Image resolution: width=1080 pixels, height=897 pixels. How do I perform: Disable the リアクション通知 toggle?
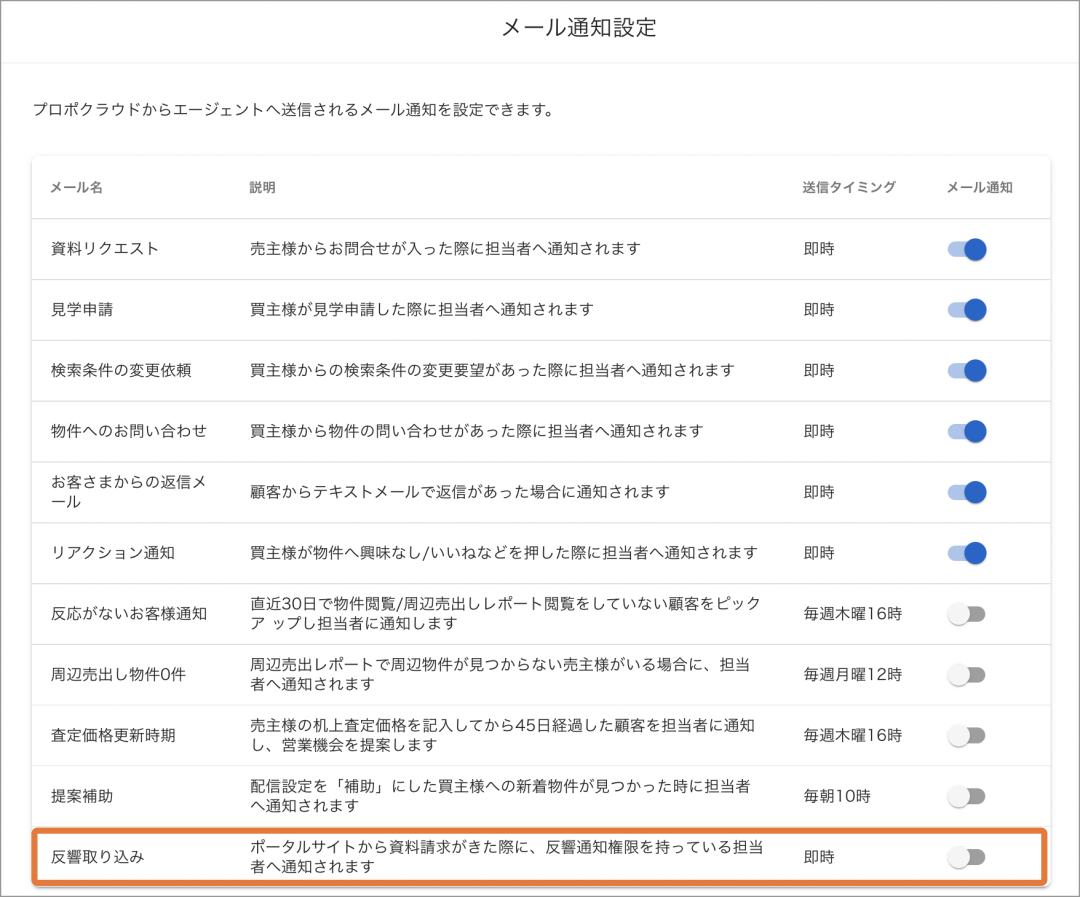tap(967, 553)
